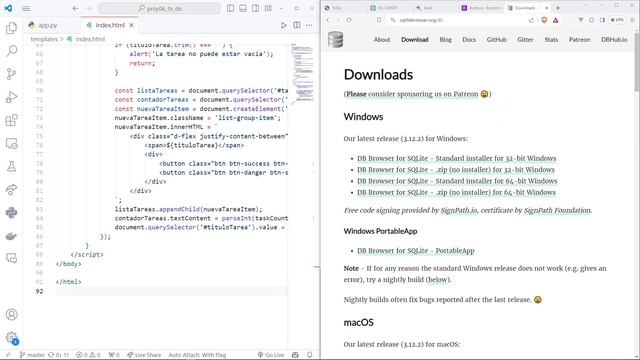Open the Manage gear menu
Viewport: 640px width, 360px height.
(11, 338)
